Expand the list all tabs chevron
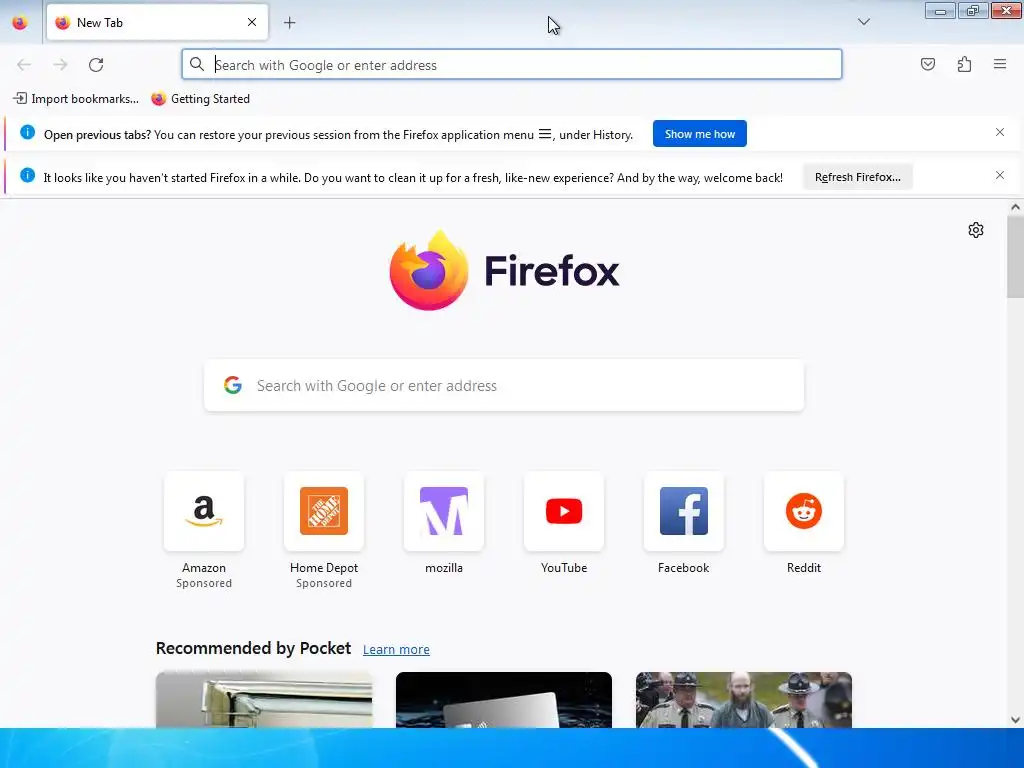The width and height of the screenshot is (1024, 768). tap(864, 22)
